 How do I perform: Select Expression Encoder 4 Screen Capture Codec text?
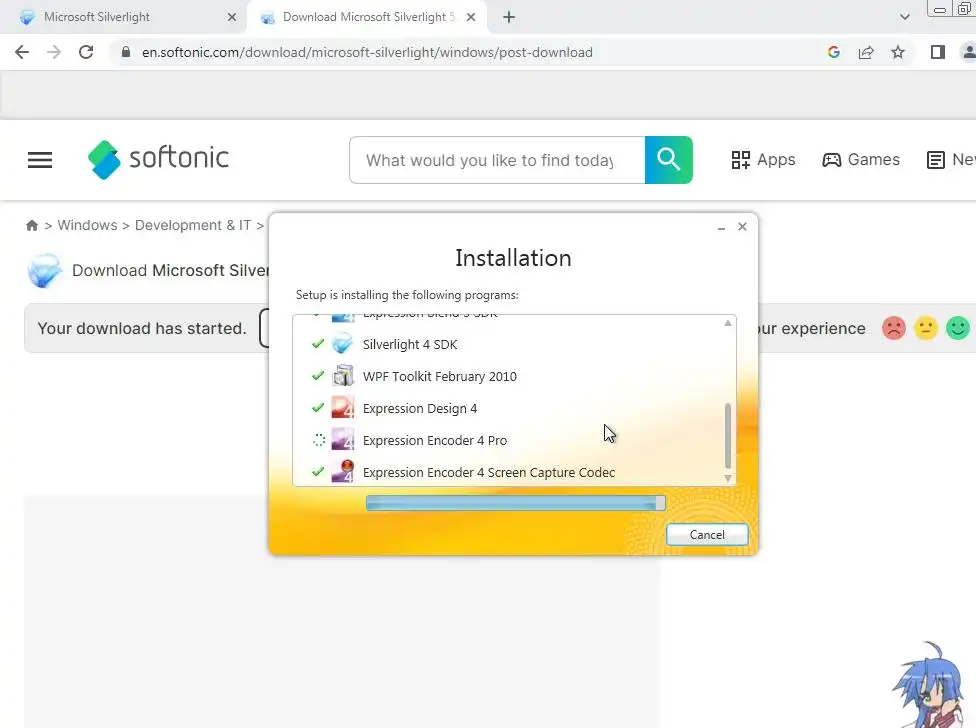point(489,472)
